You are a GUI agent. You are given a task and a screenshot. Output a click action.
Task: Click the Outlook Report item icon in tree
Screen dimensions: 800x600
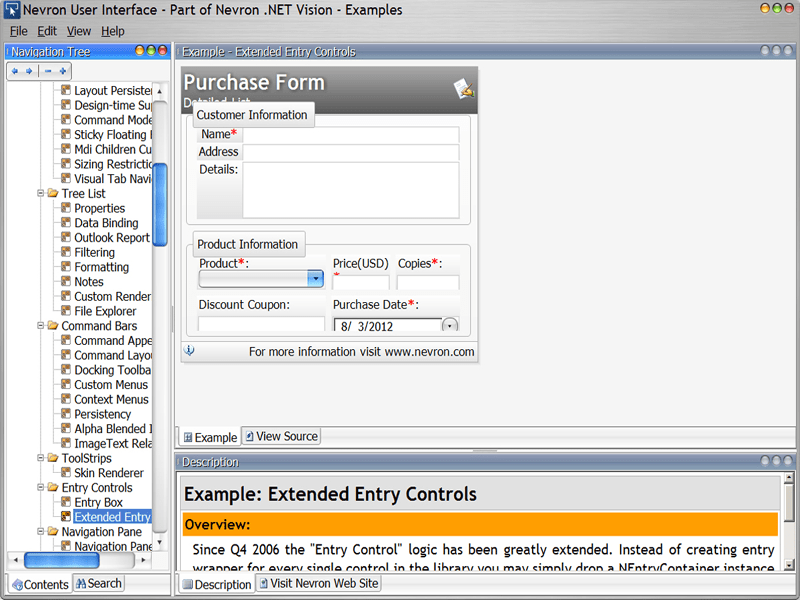(65, 237)
